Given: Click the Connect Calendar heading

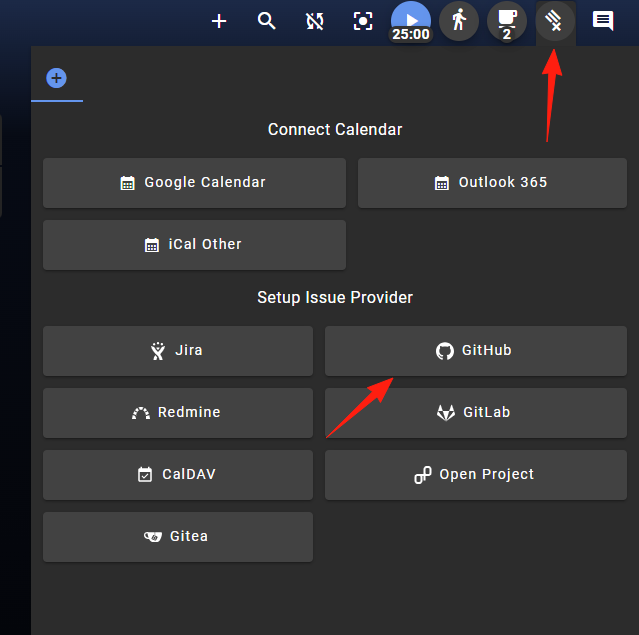Looking at the screenshot, I should tap(335, 130).
